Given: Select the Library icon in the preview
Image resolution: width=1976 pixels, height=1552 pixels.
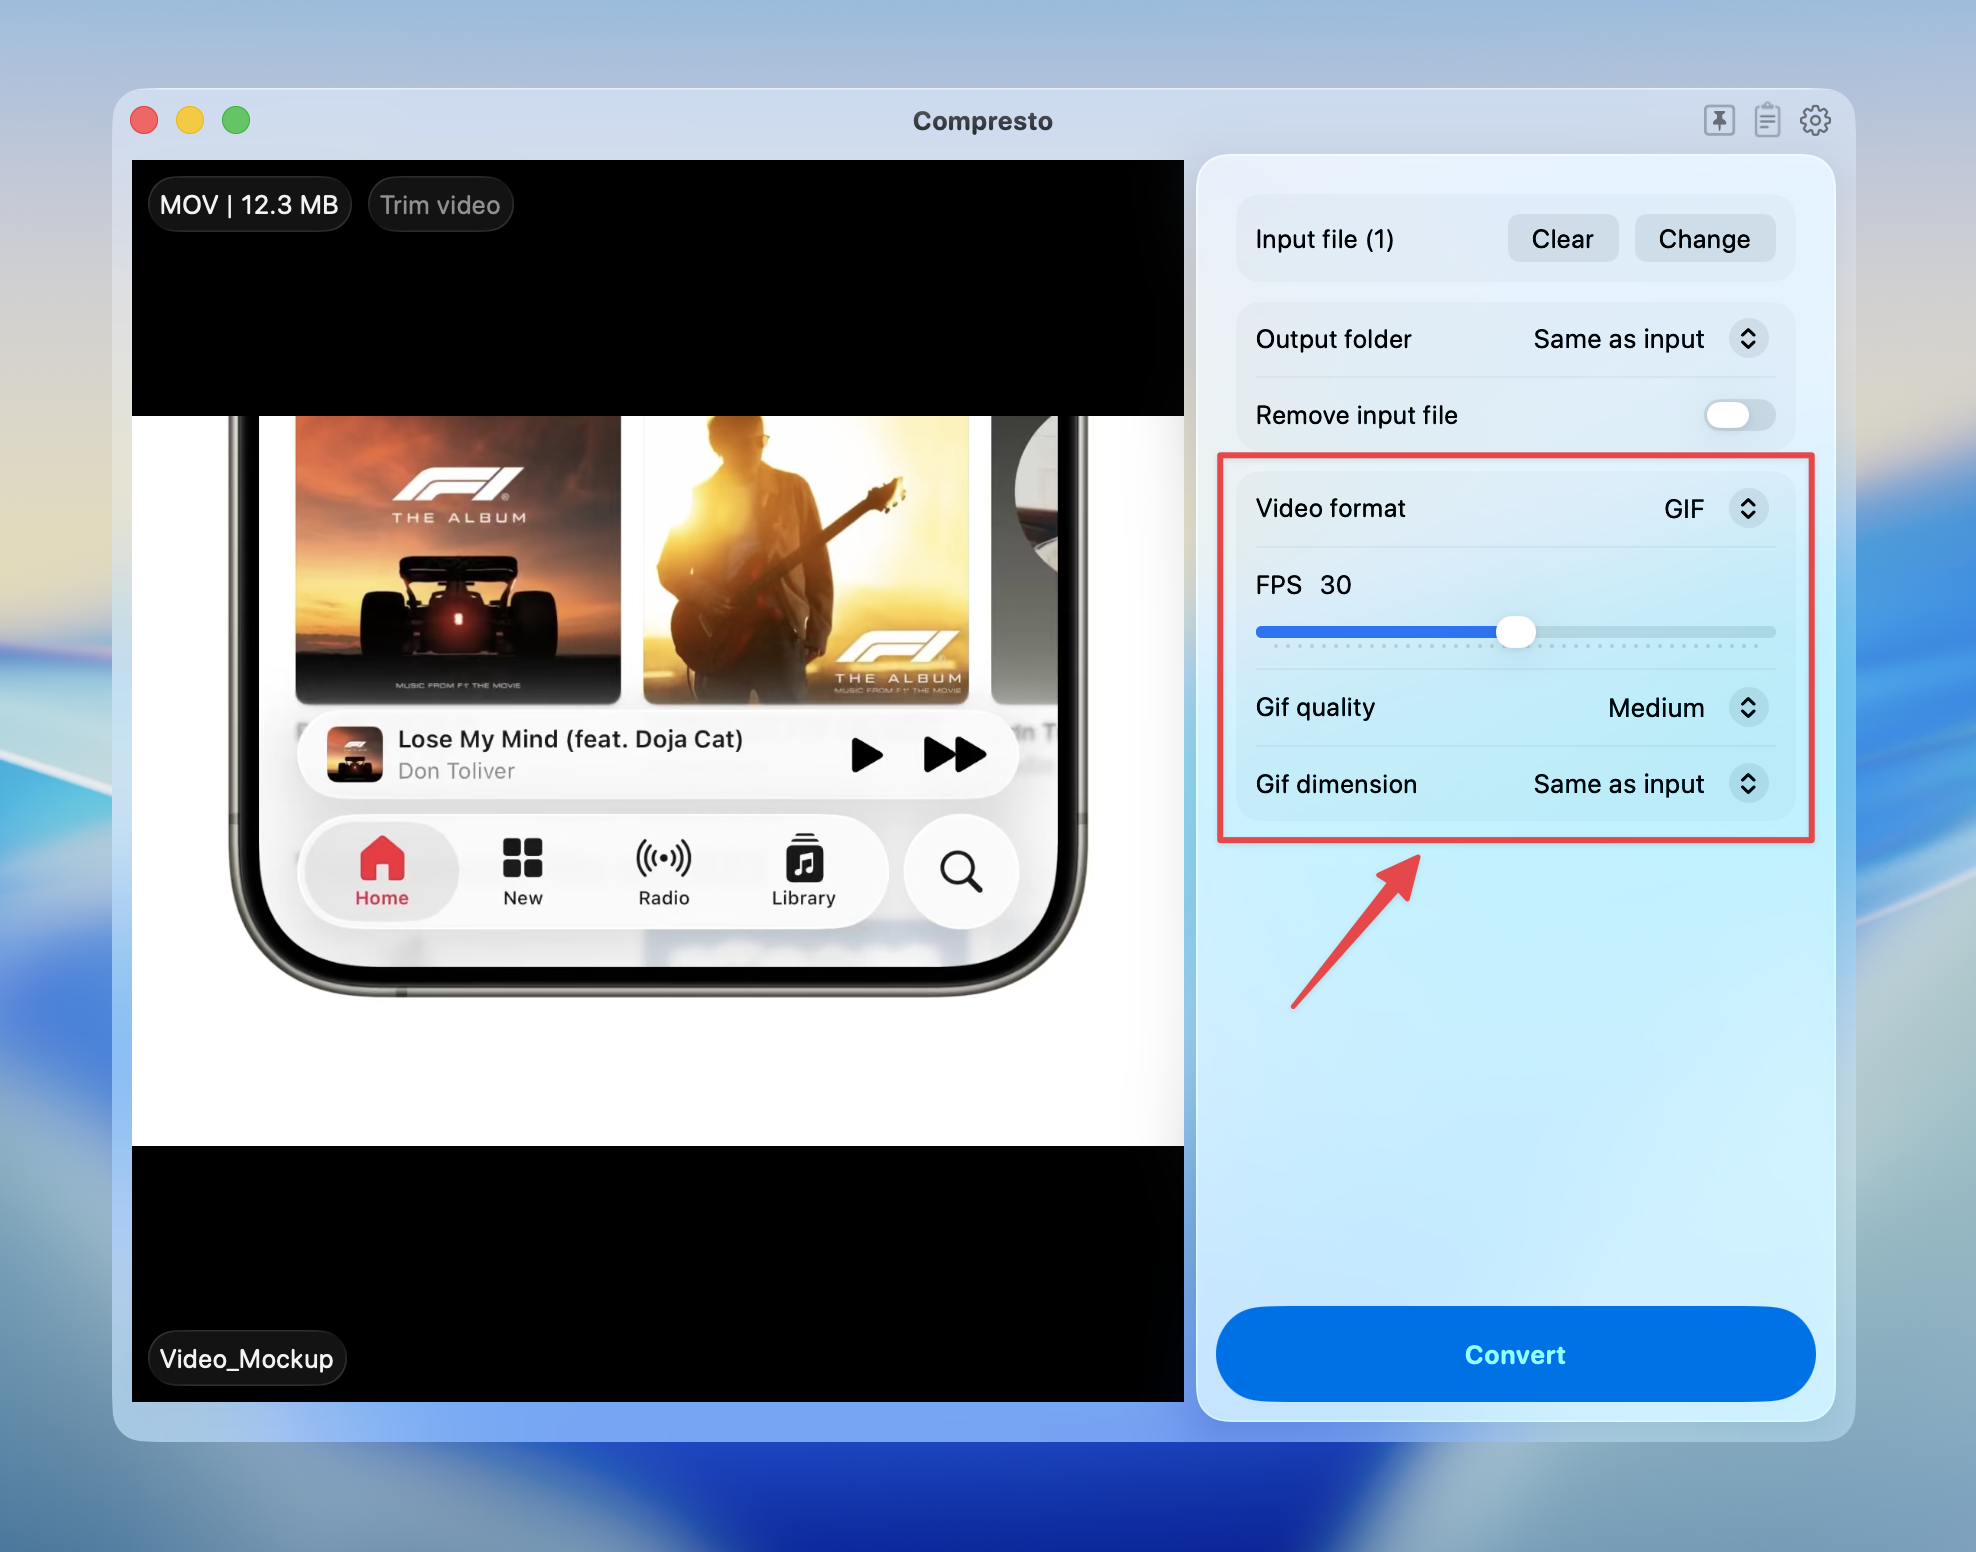Looking at the screenshot, I should coord(803,871).
